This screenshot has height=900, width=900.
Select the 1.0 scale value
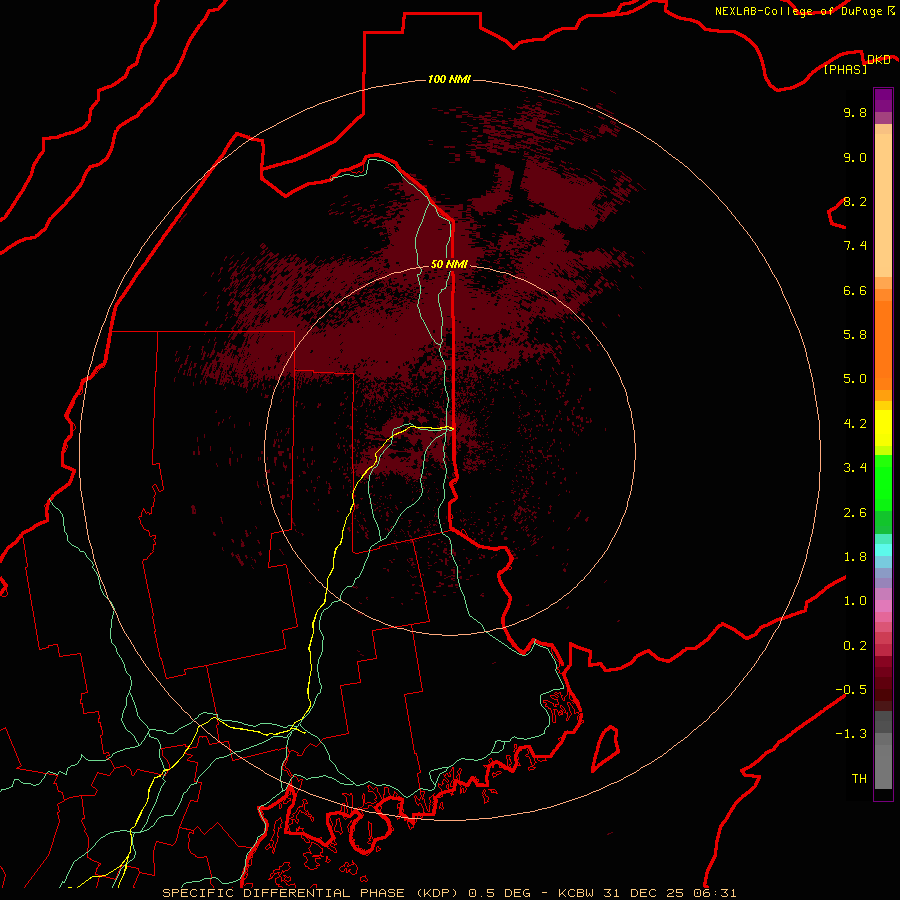coord(855,600)
